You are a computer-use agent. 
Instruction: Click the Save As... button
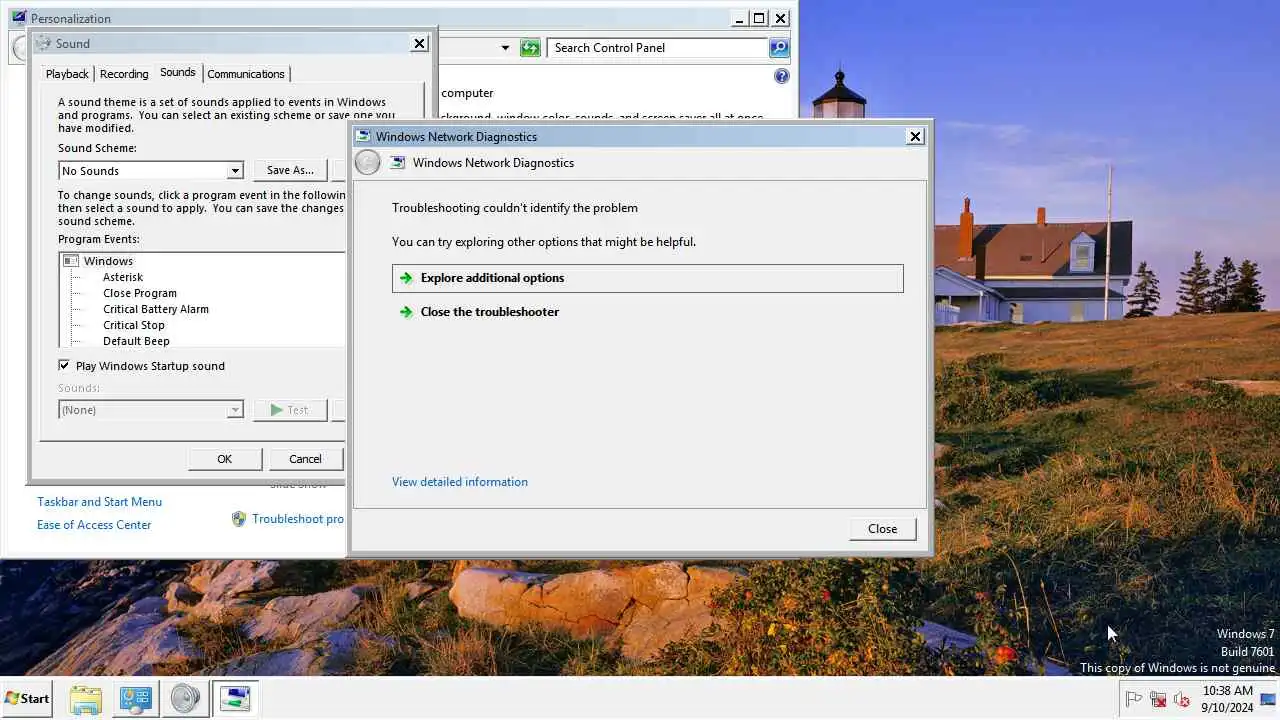(x=290, y=171)
